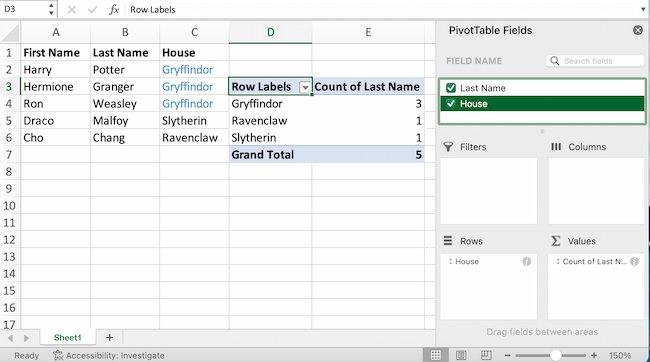Uncheck the Last Name field checkbox
This screenshot has height=362, width=650.
(451, 88)
